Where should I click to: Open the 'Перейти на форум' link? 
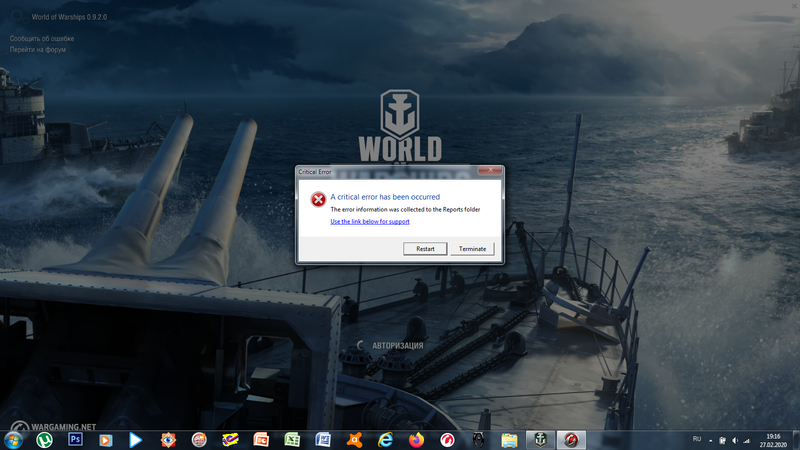38,50
